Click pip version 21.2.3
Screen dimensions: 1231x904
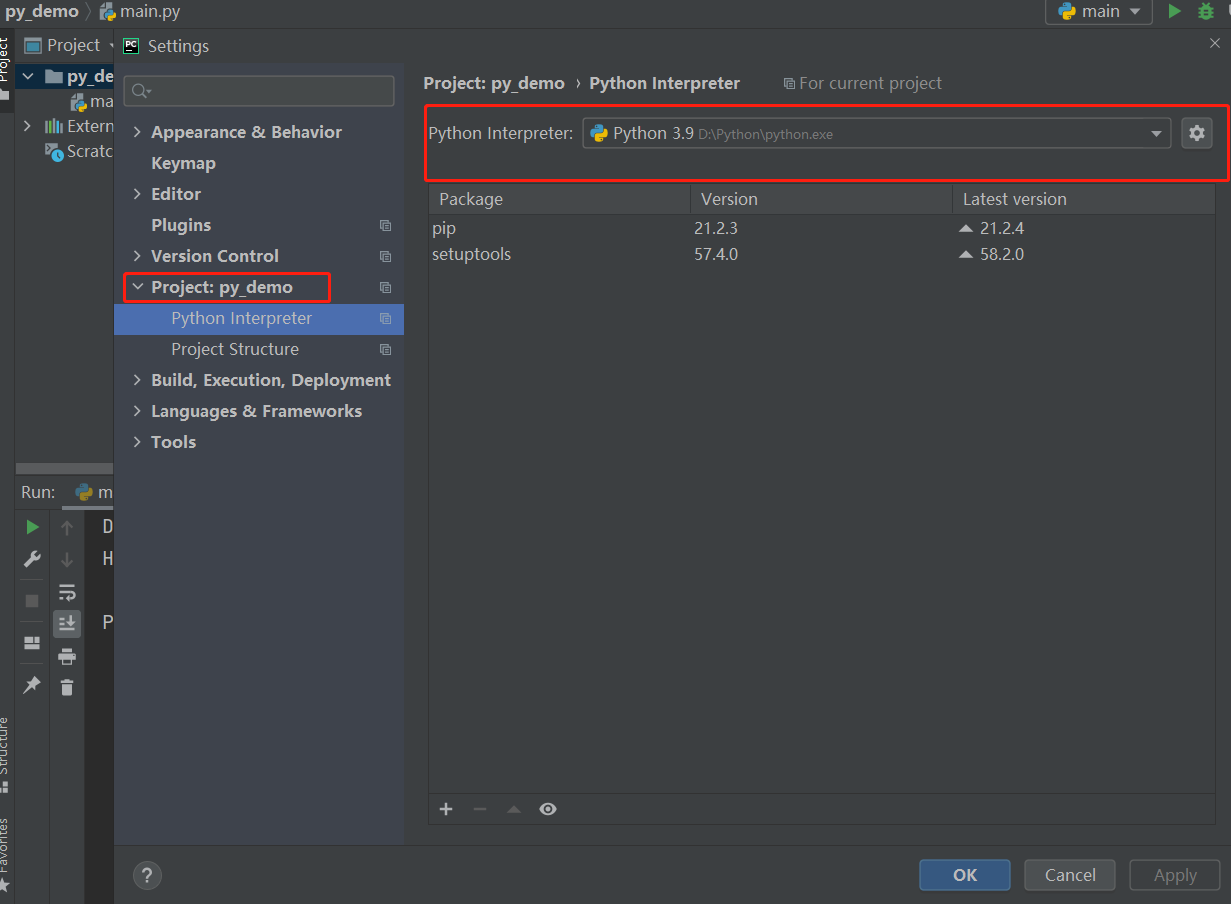[x=716, y=228]
